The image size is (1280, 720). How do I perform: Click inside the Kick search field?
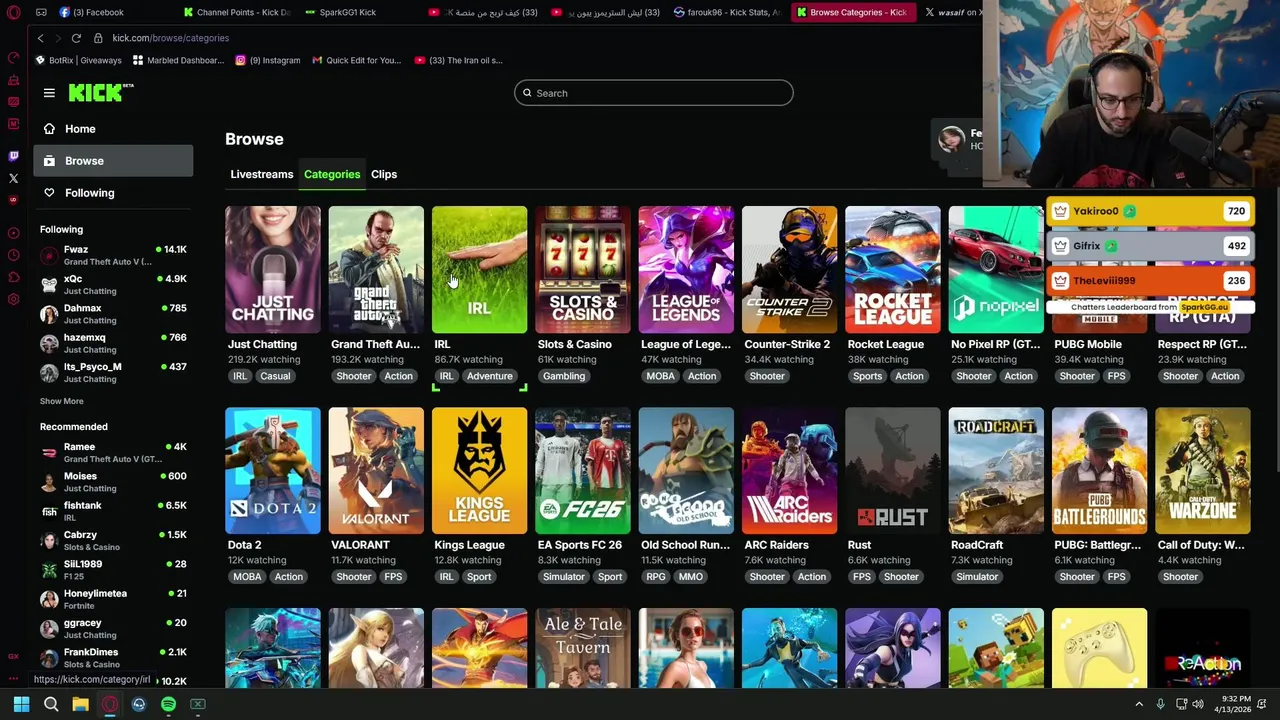[x=654, y=93]
